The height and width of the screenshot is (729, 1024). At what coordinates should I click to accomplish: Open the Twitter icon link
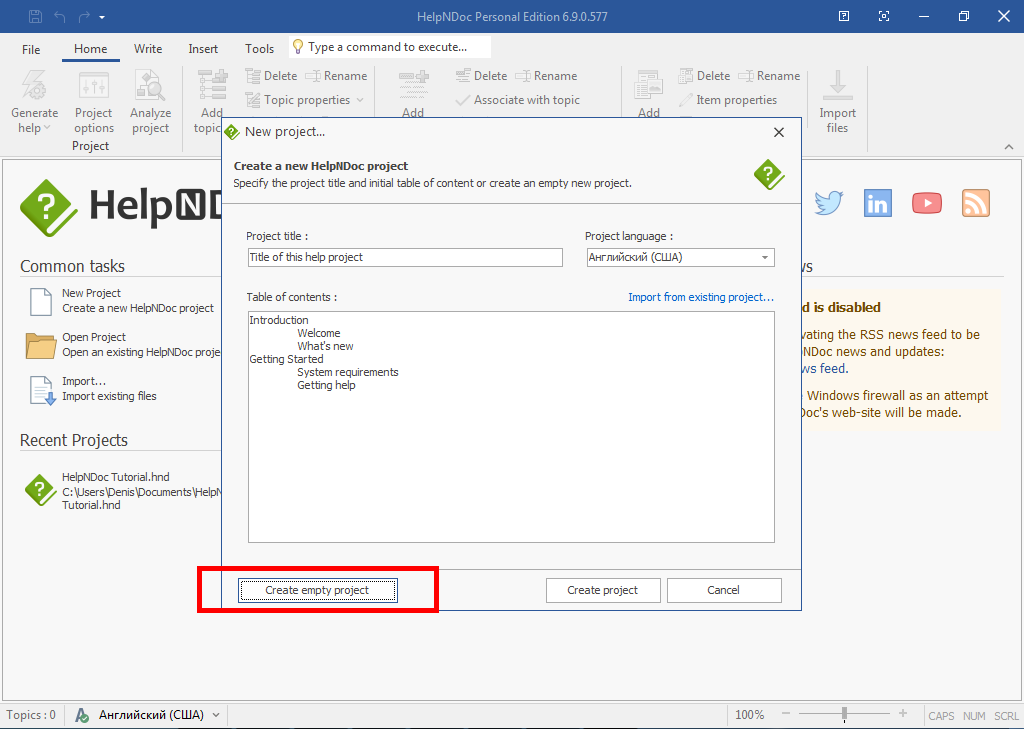[829, 203]
